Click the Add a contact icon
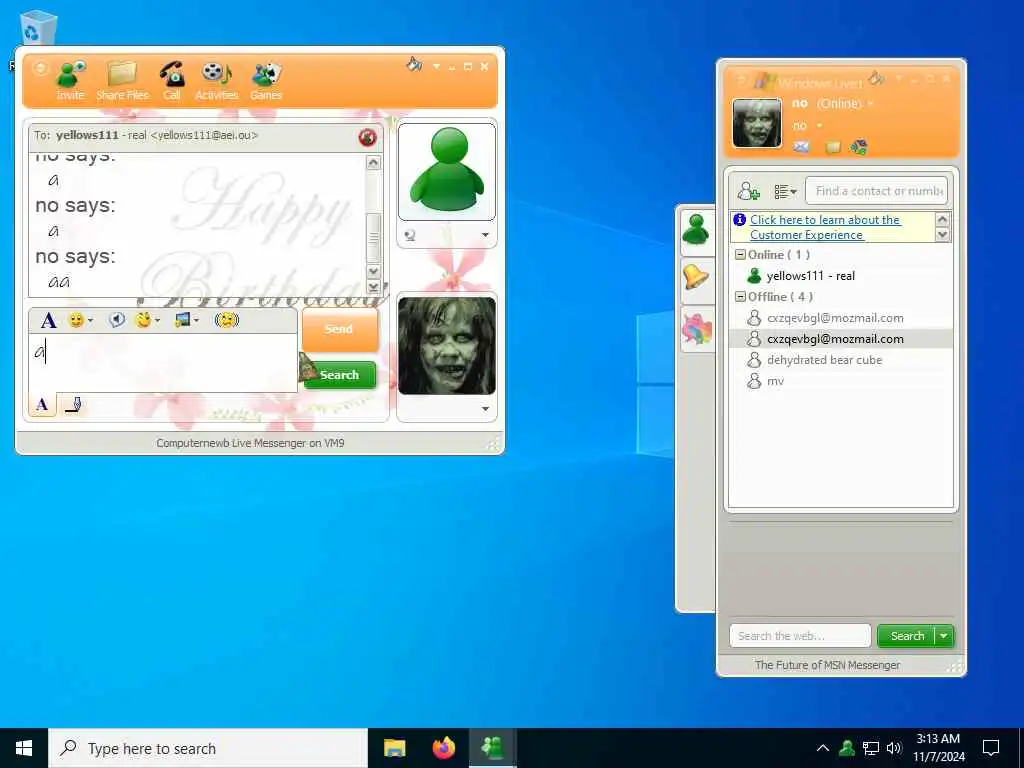Viewport: 1024px width, 768px height. [x=748, y=191]
